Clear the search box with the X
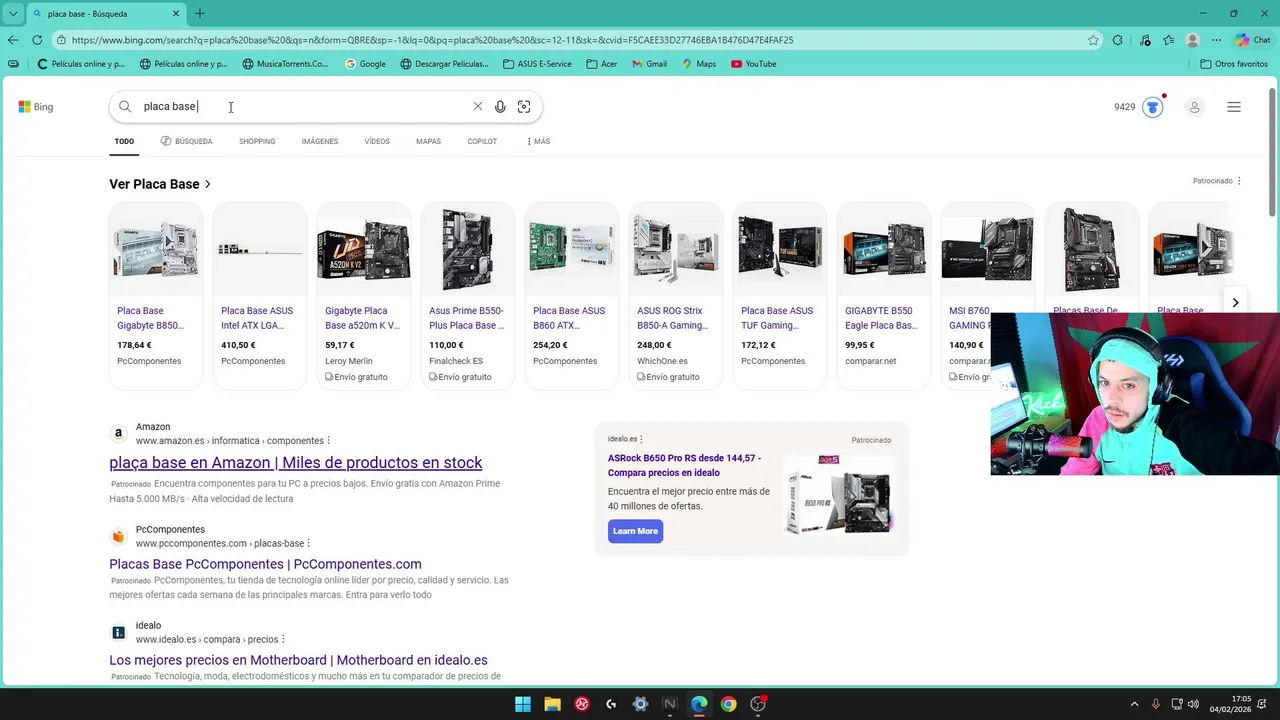The image size is (1280, 720). tap(477, 107)
